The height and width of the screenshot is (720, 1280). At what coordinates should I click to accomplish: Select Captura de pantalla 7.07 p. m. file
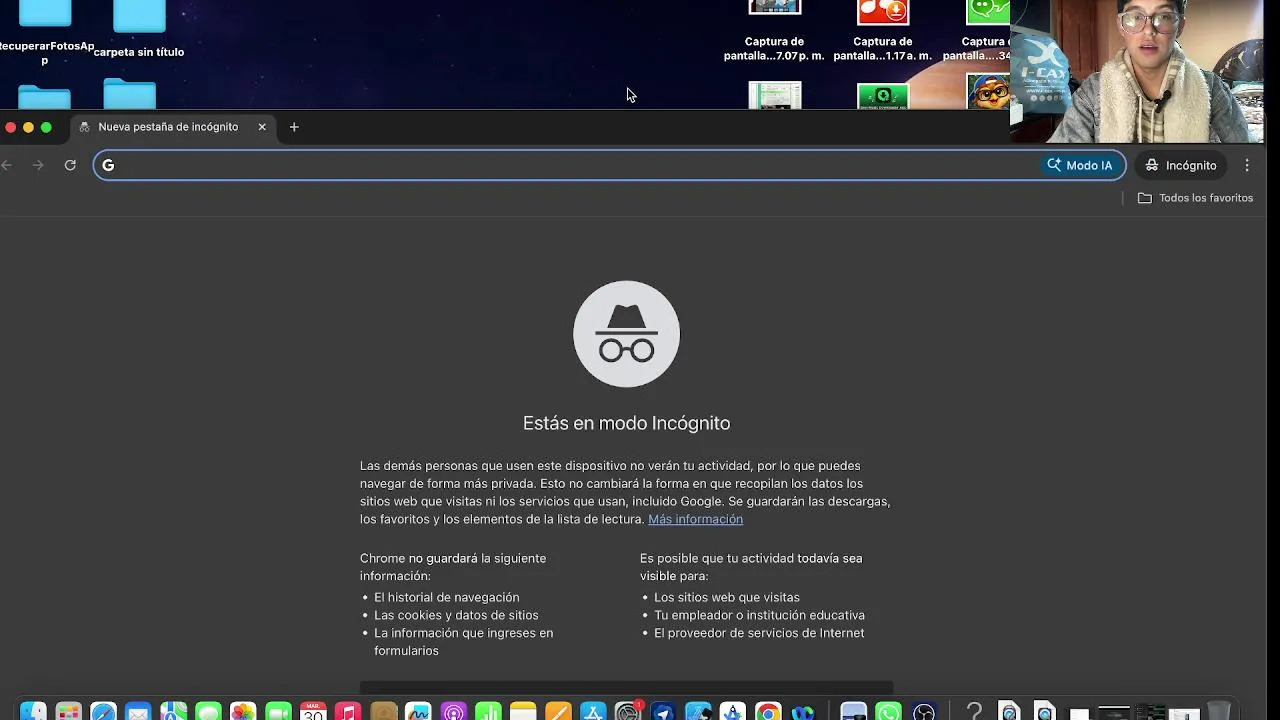click(774, 30)
